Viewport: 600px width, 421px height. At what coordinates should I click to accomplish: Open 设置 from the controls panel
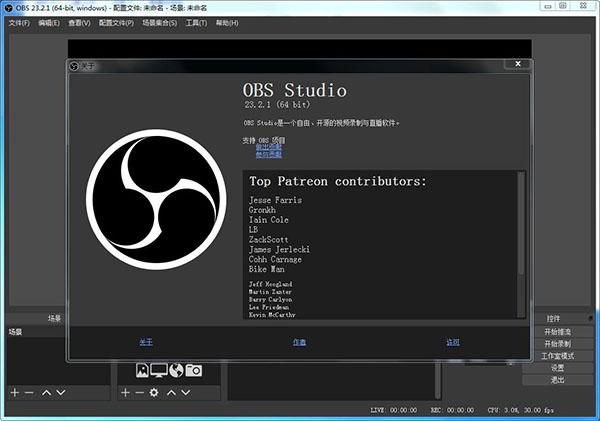[x=558, y=368]
